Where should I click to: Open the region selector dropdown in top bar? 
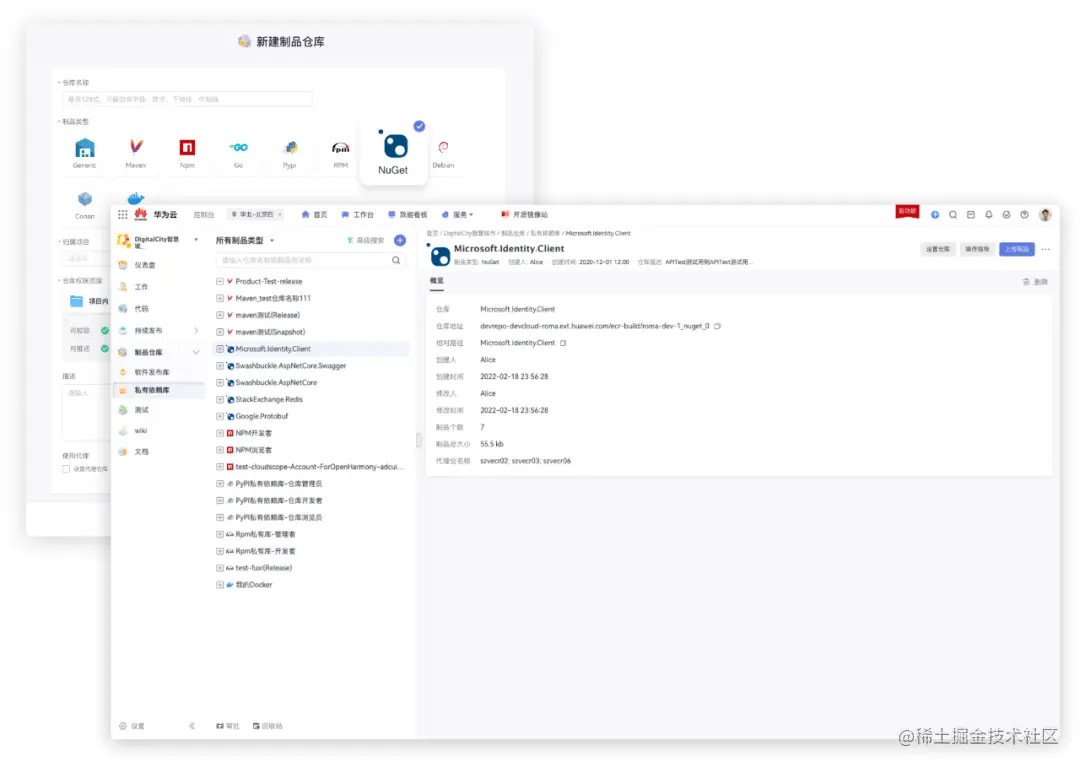pyautogui.click(x=256, y=215)
